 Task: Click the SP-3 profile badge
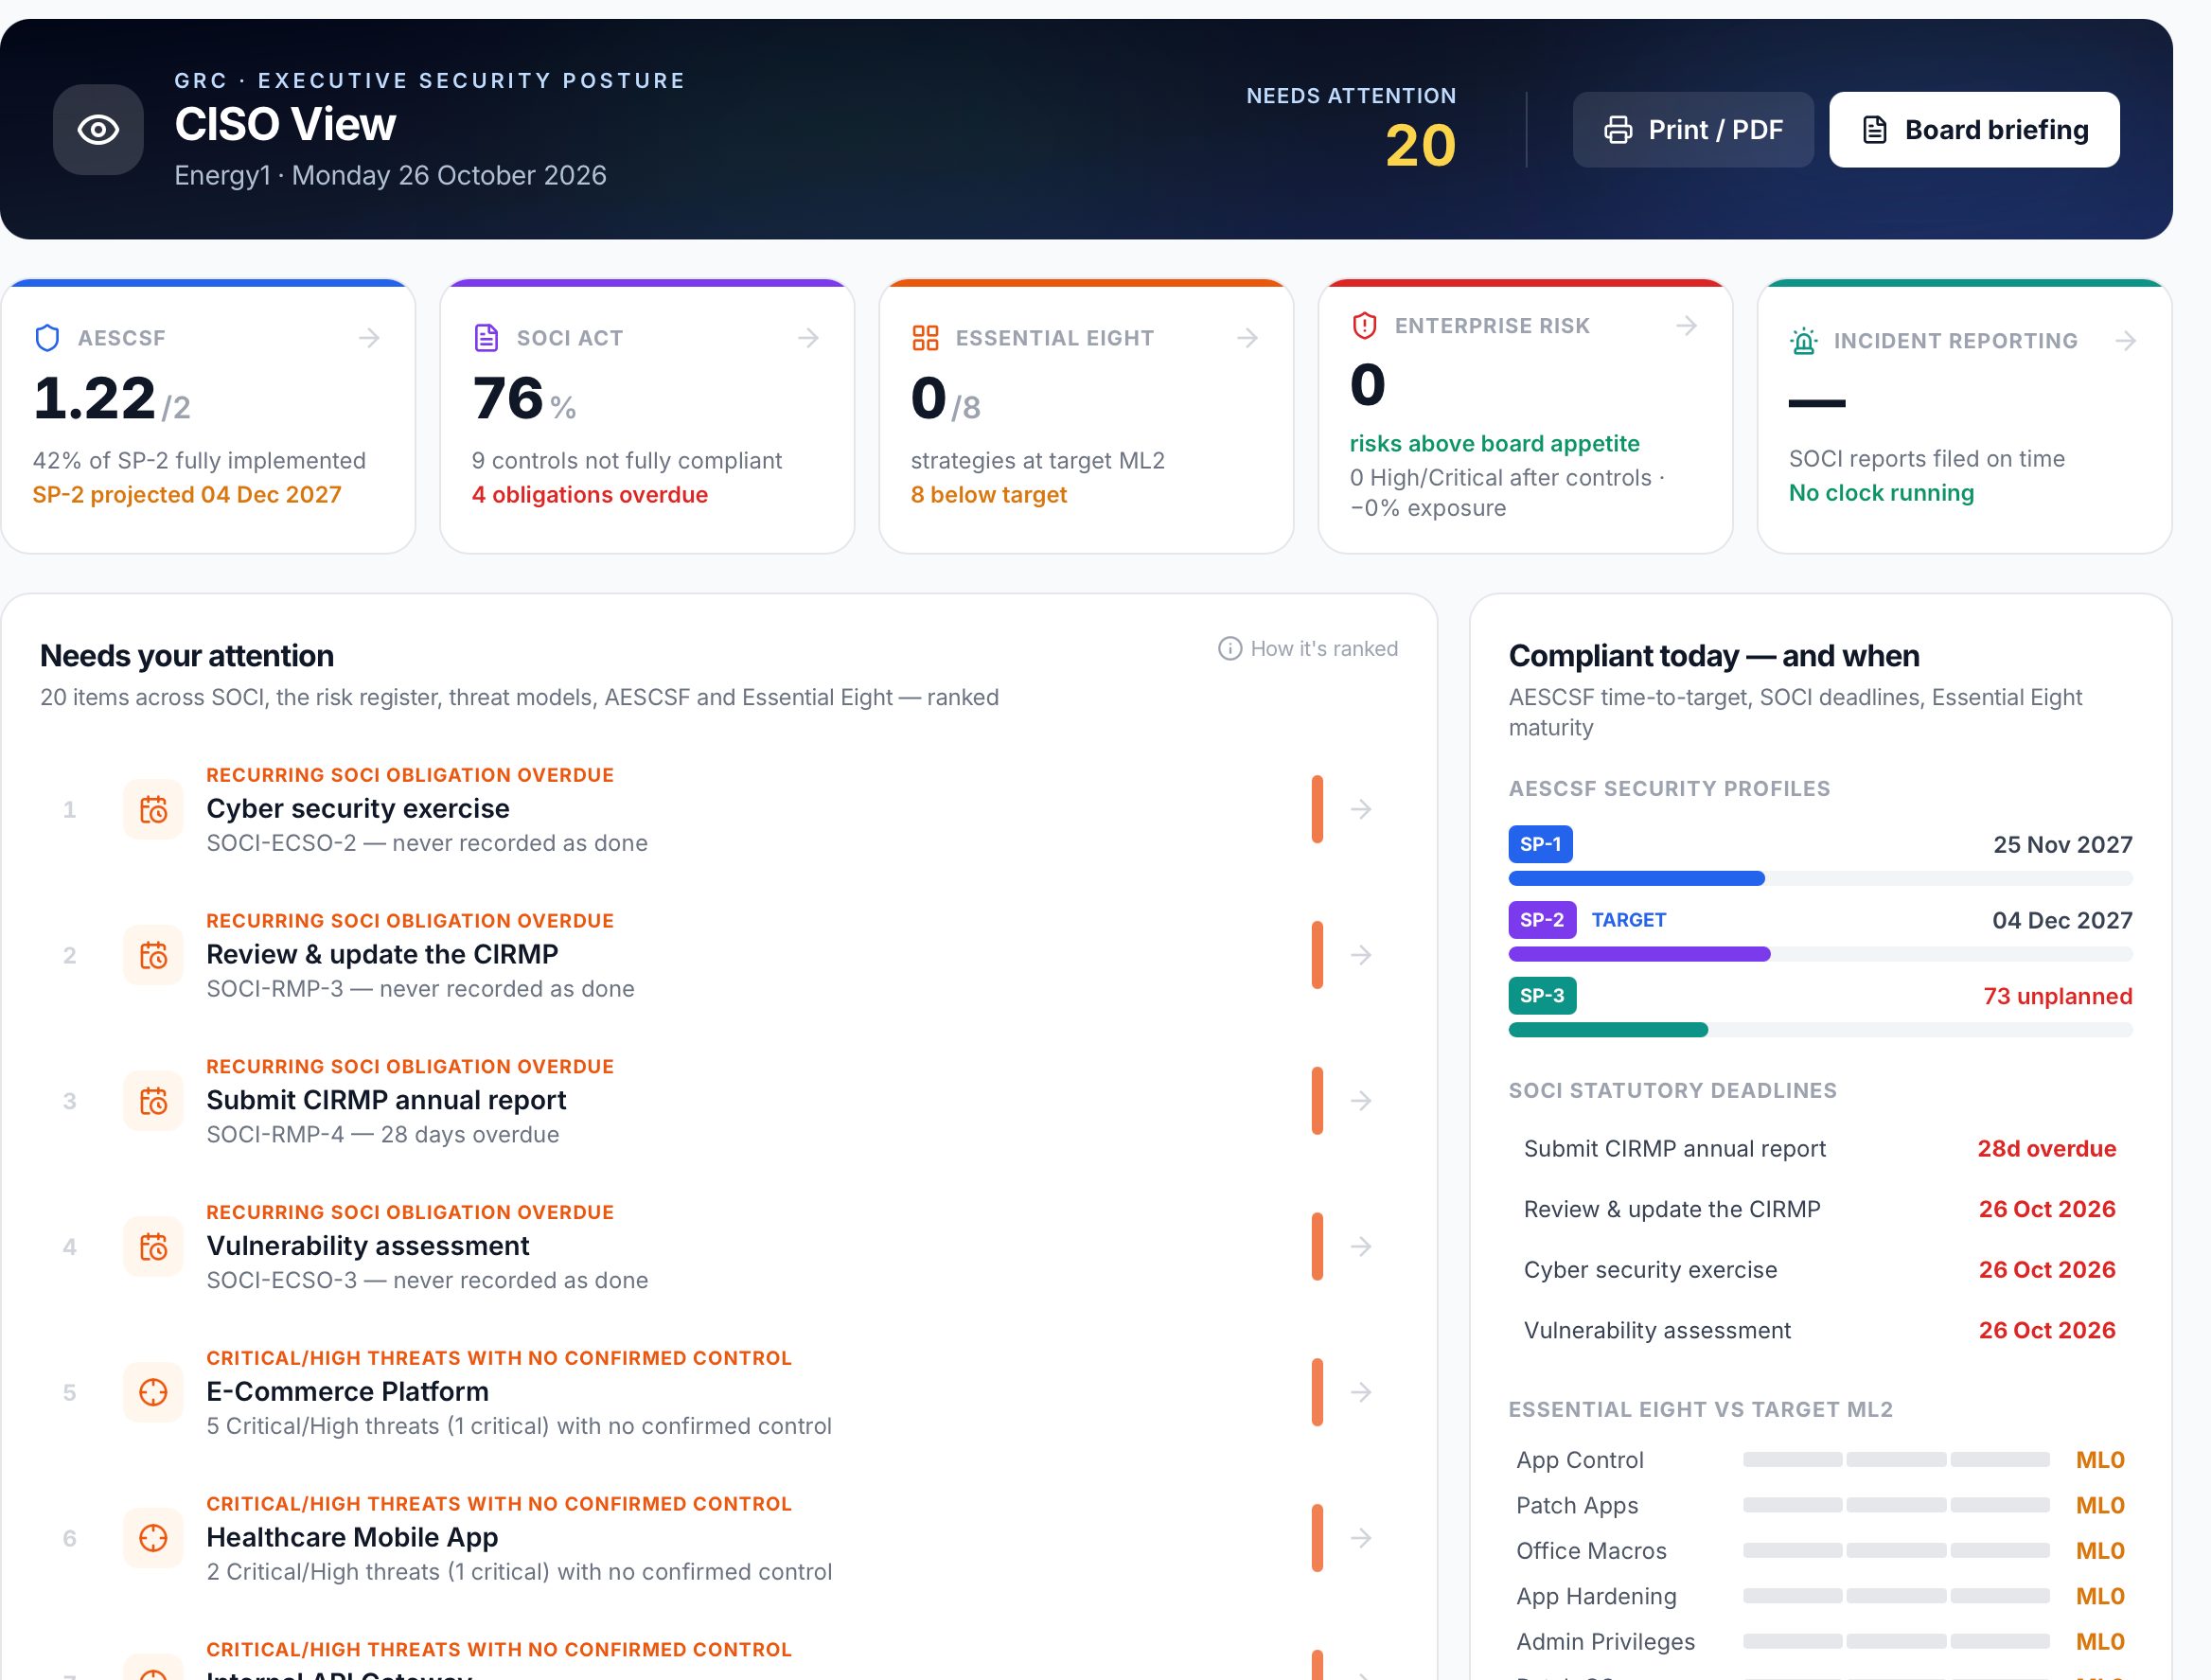1542,996
